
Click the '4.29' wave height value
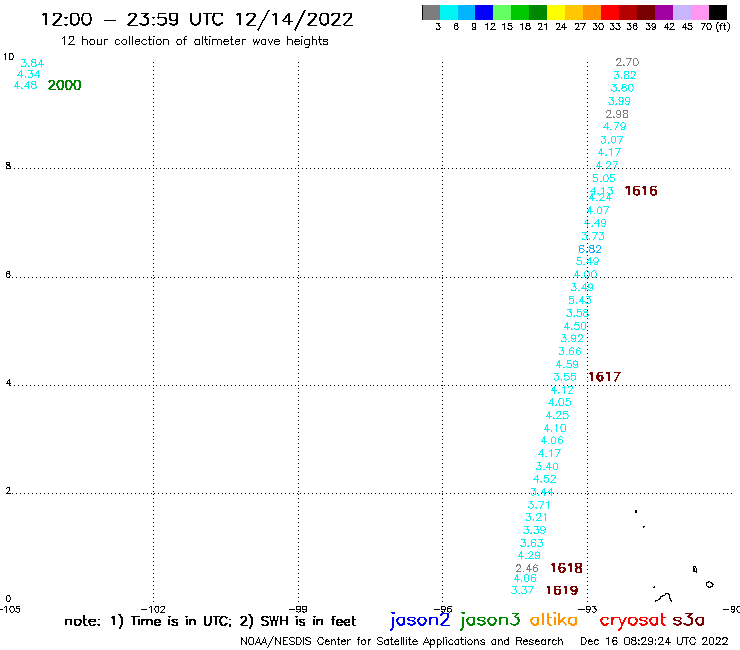(529, 555)
